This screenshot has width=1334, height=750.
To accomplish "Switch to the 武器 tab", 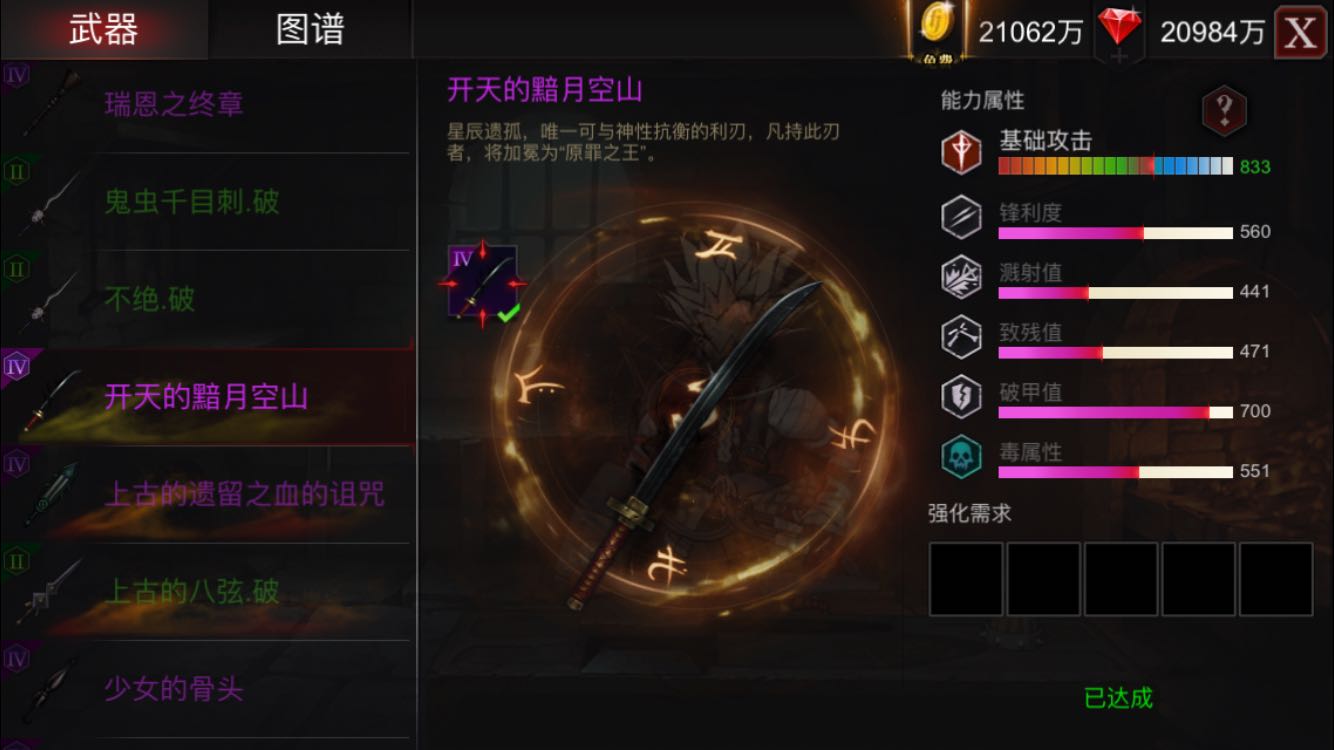I will coord(104,30).
